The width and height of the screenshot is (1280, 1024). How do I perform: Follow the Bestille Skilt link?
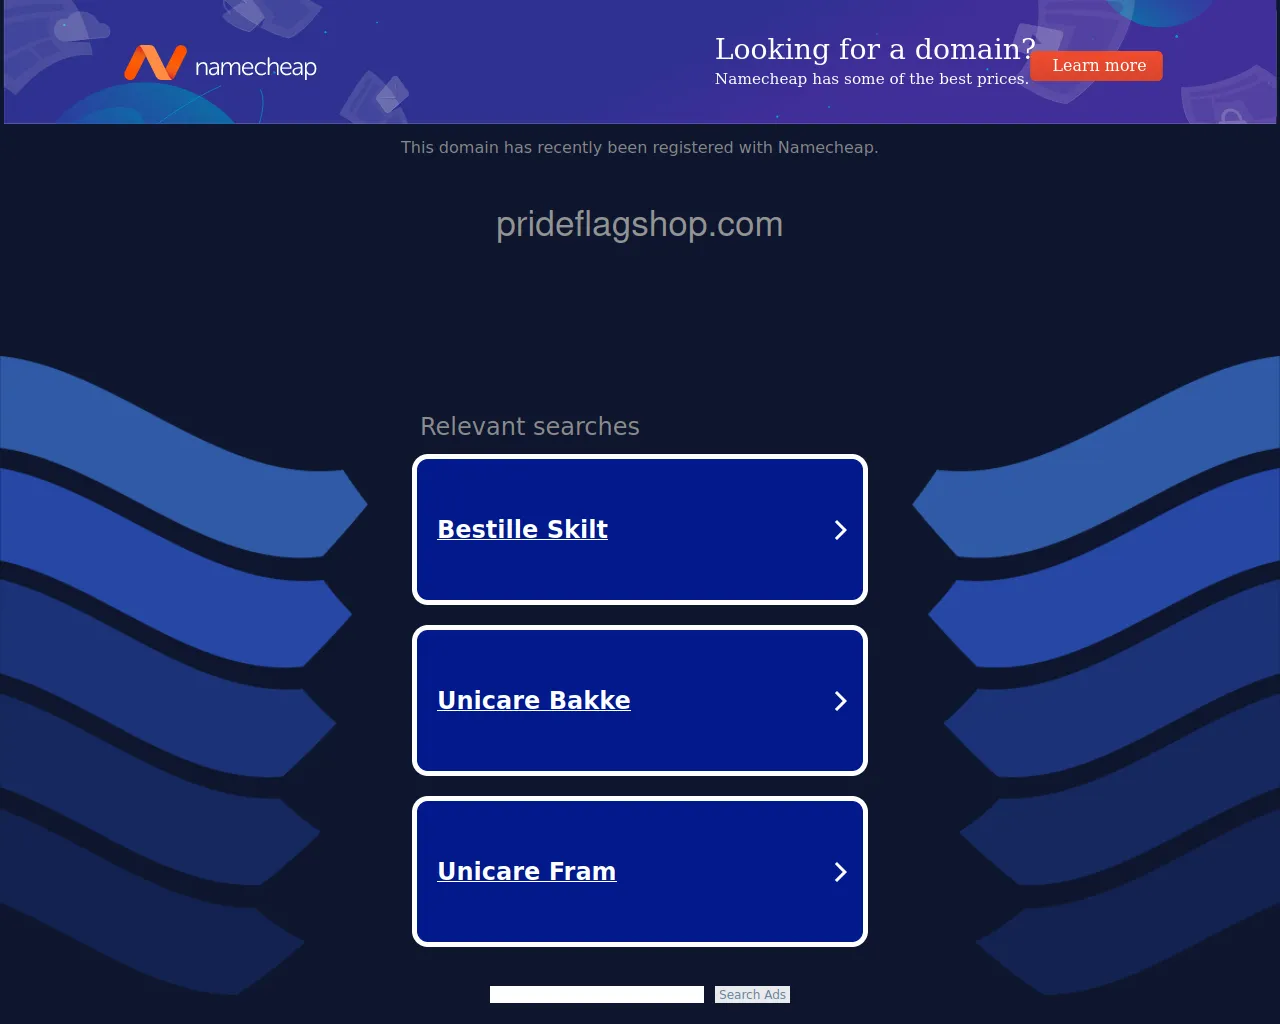point(522,529)
